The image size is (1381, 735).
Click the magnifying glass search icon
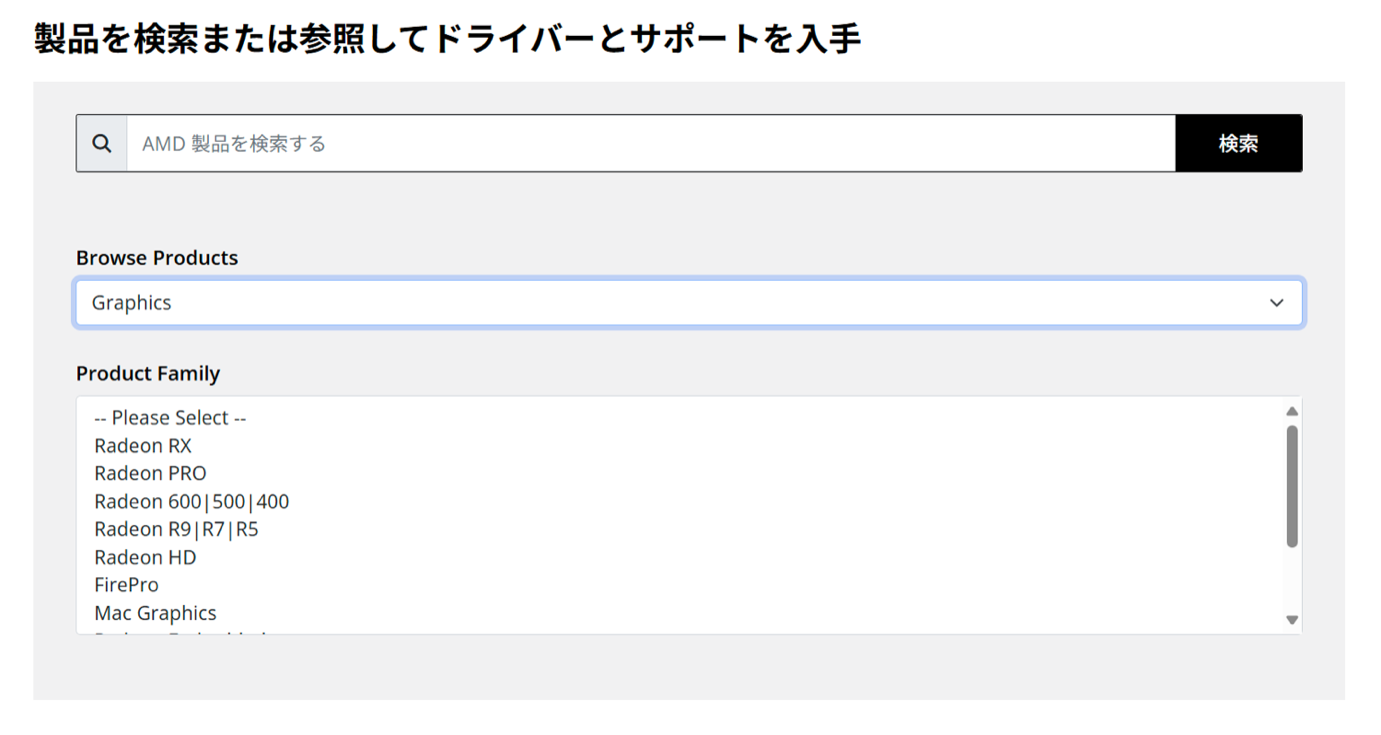pyautogui.click(x=102, y=144)
